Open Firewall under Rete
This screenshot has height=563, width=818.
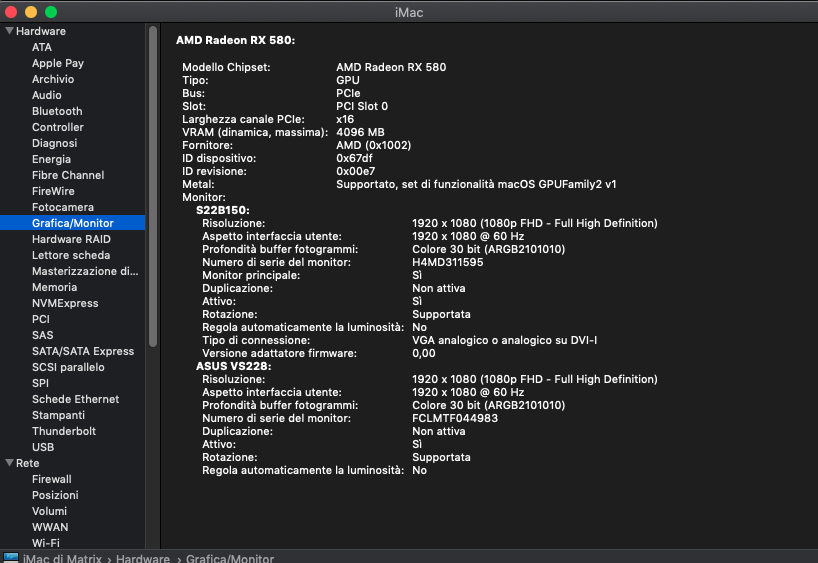(x=52, y=479)
